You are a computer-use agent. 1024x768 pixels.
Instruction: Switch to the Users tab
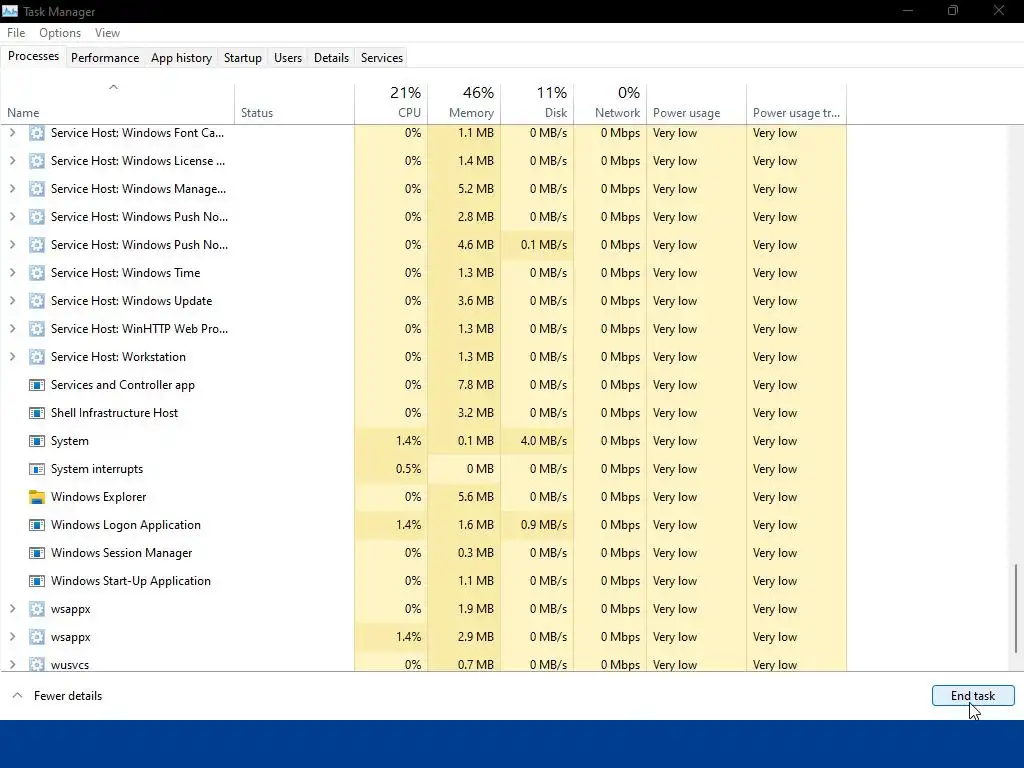(x=288, y=57)
